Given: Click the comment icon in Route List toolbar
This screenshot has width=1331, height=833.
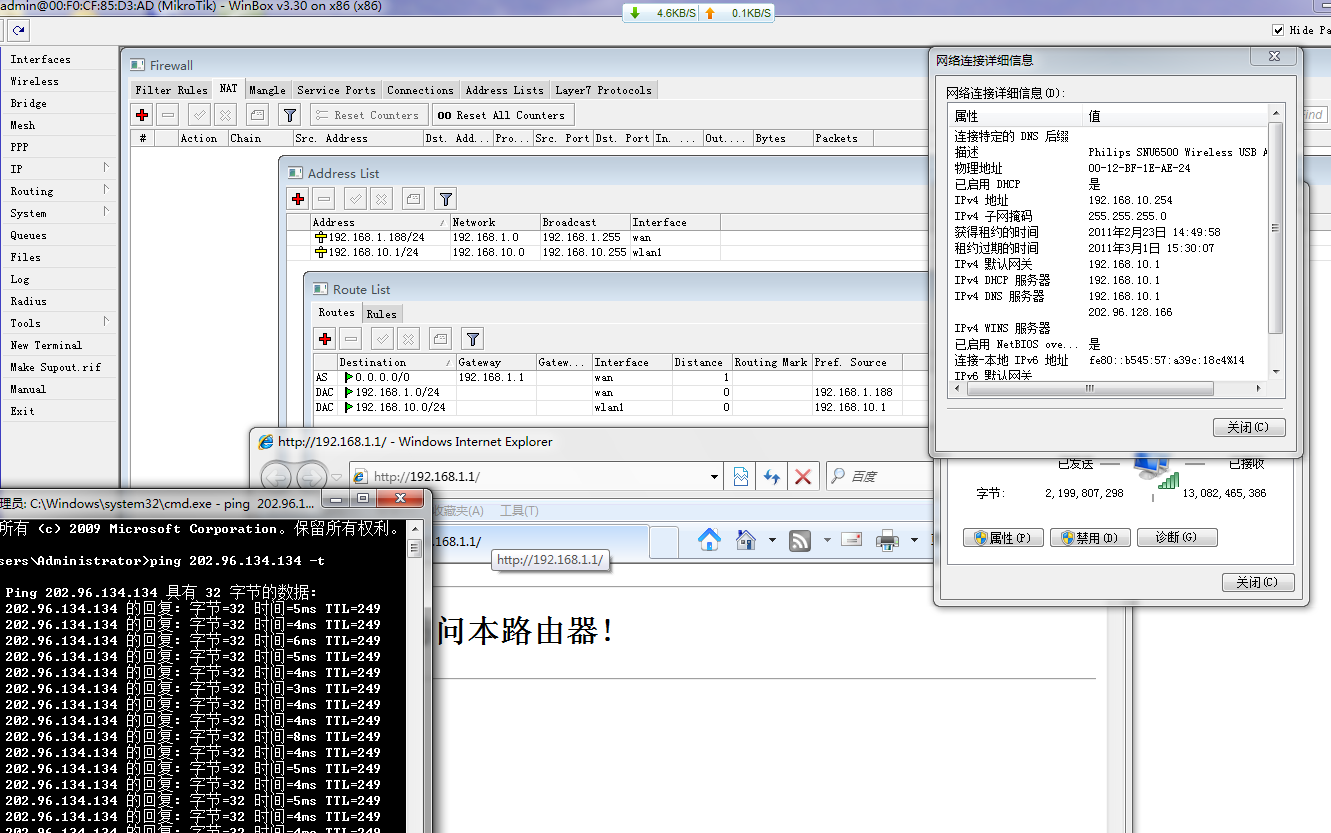Looking at the screenshot, I should click(x=440, y=339).
